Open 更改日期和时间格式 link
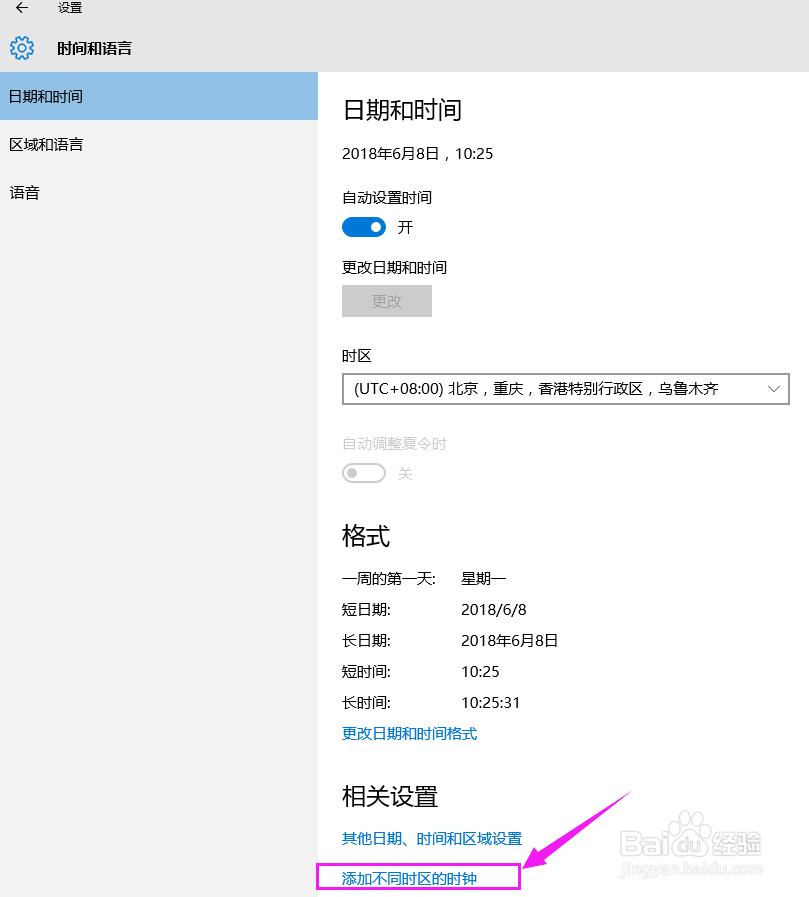Viewport: 809px width, 897px height. point(409,733)
